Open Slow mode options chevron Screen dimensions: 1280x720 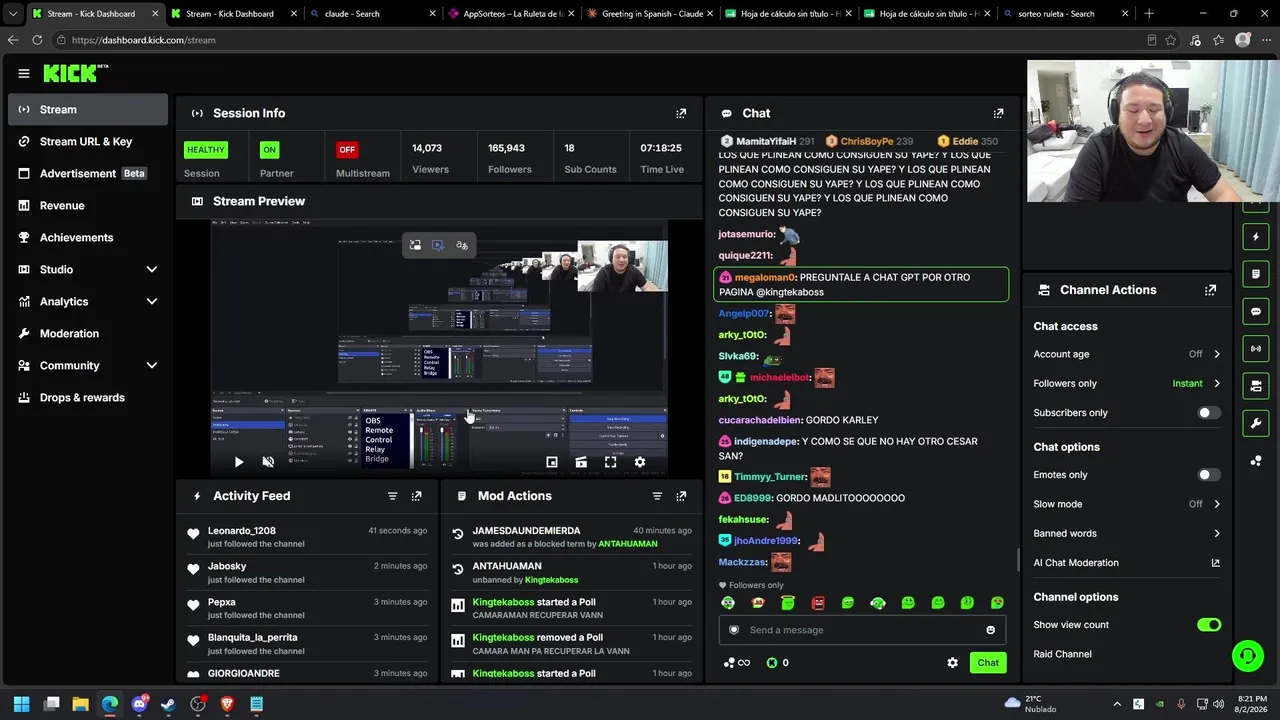pyautogui.click(x=1217, y=504)
